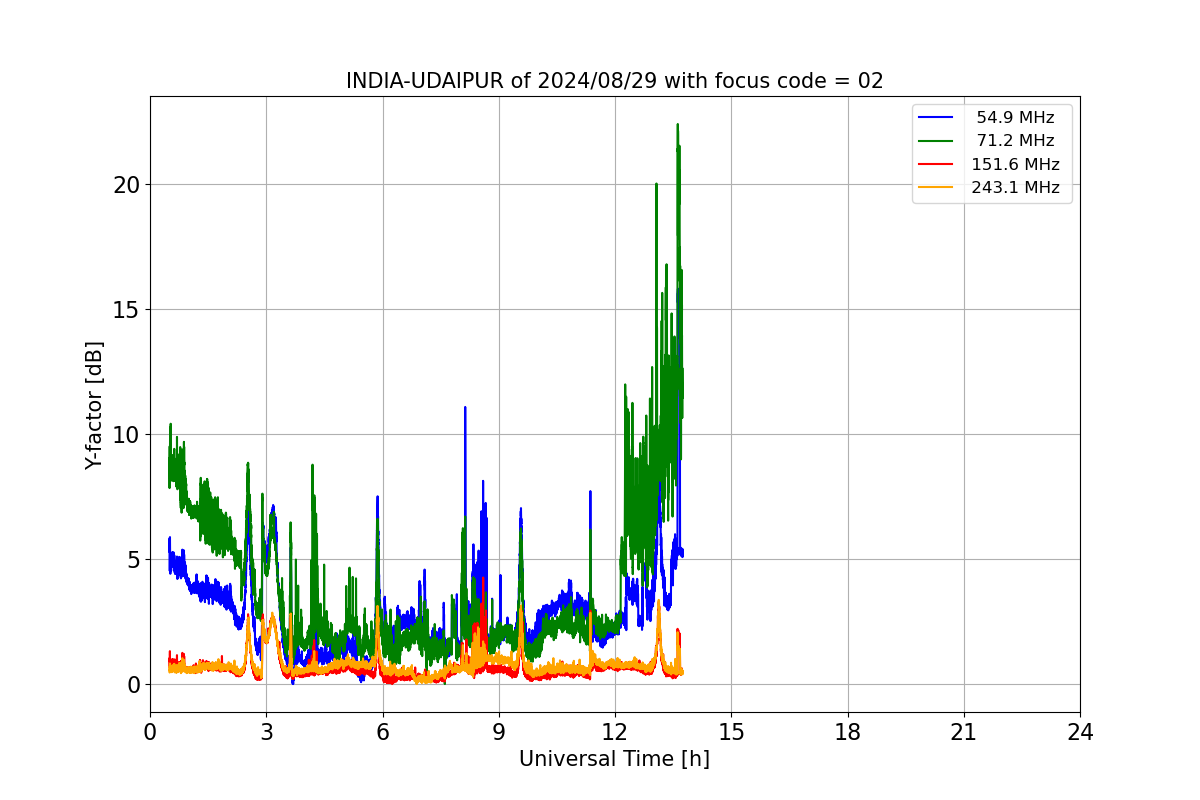Click the green line sample in legend
The width and height of the screenshot is (1200, 800).
[937, 141]
